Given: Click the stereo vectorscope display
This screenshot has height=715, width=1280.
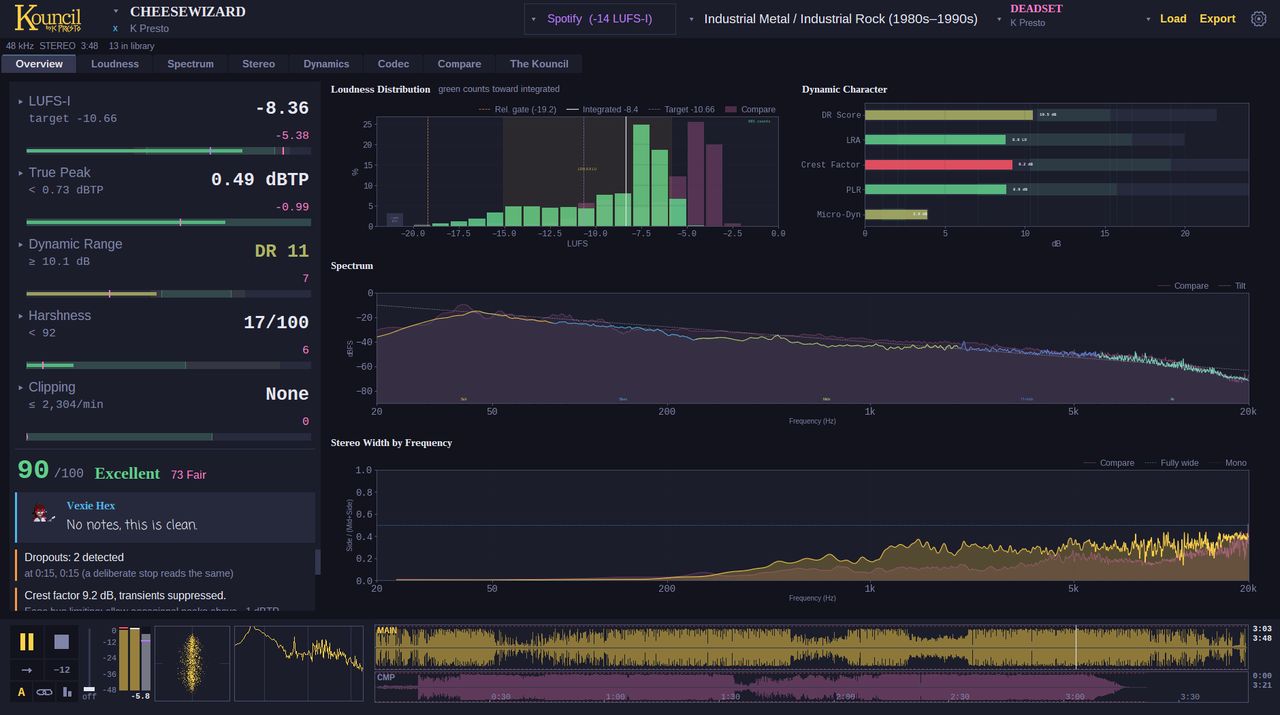Looking at the screenshot, I should point(192,664).
